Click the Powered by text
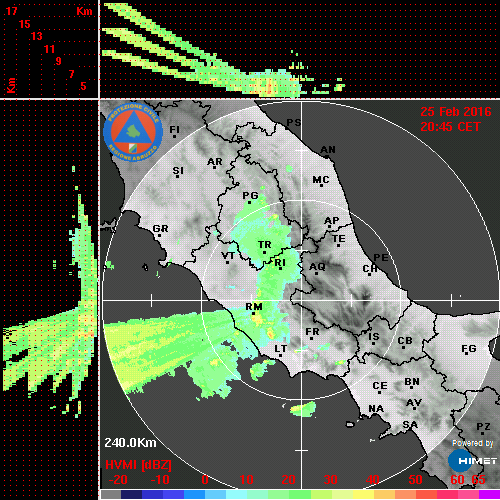This screenshot has width=500, height=500. pos(473,443)
